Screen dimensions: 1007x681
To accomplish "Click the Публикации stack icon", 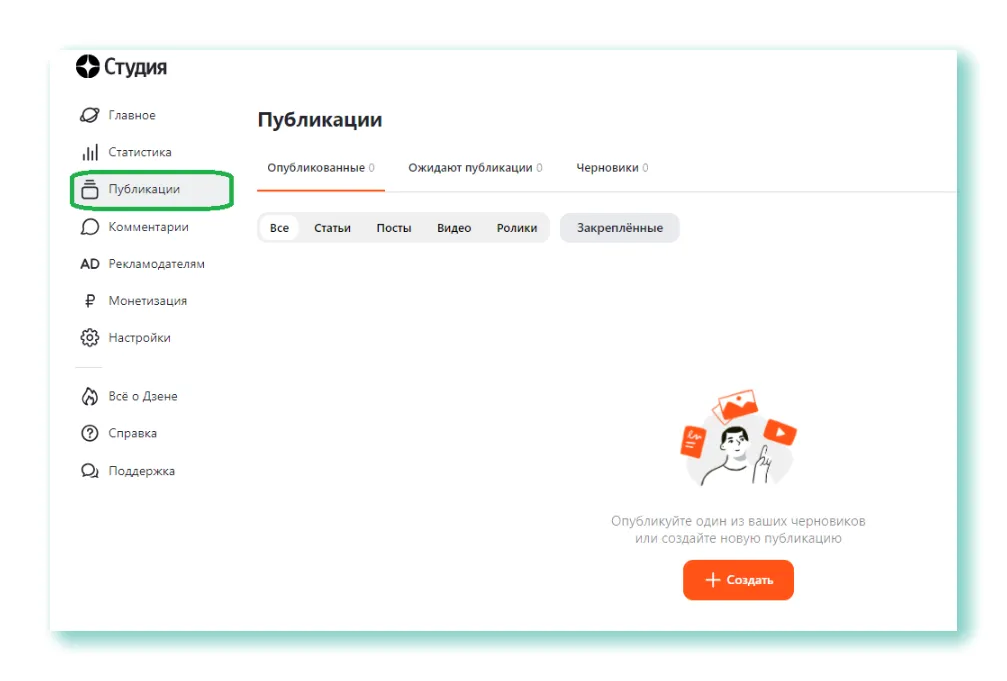I will (x=90, y=189).
